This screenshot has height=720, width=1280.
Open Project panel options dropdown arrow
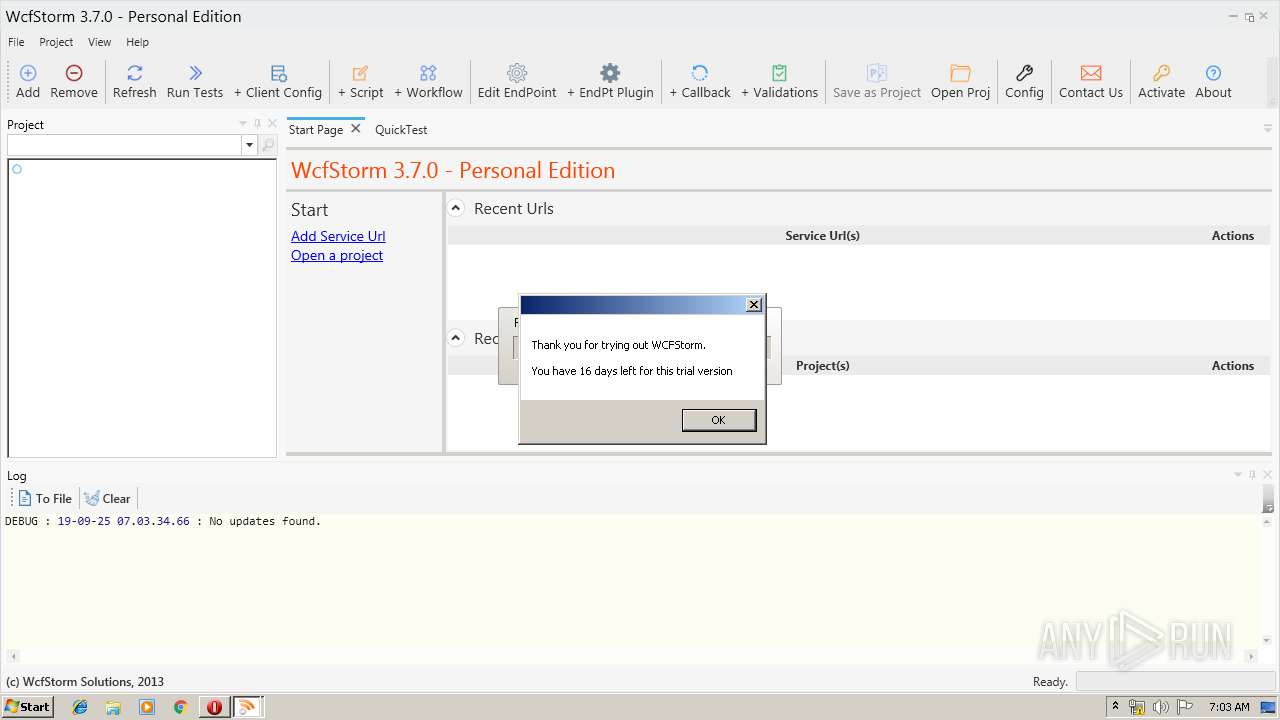pos(242,124)
